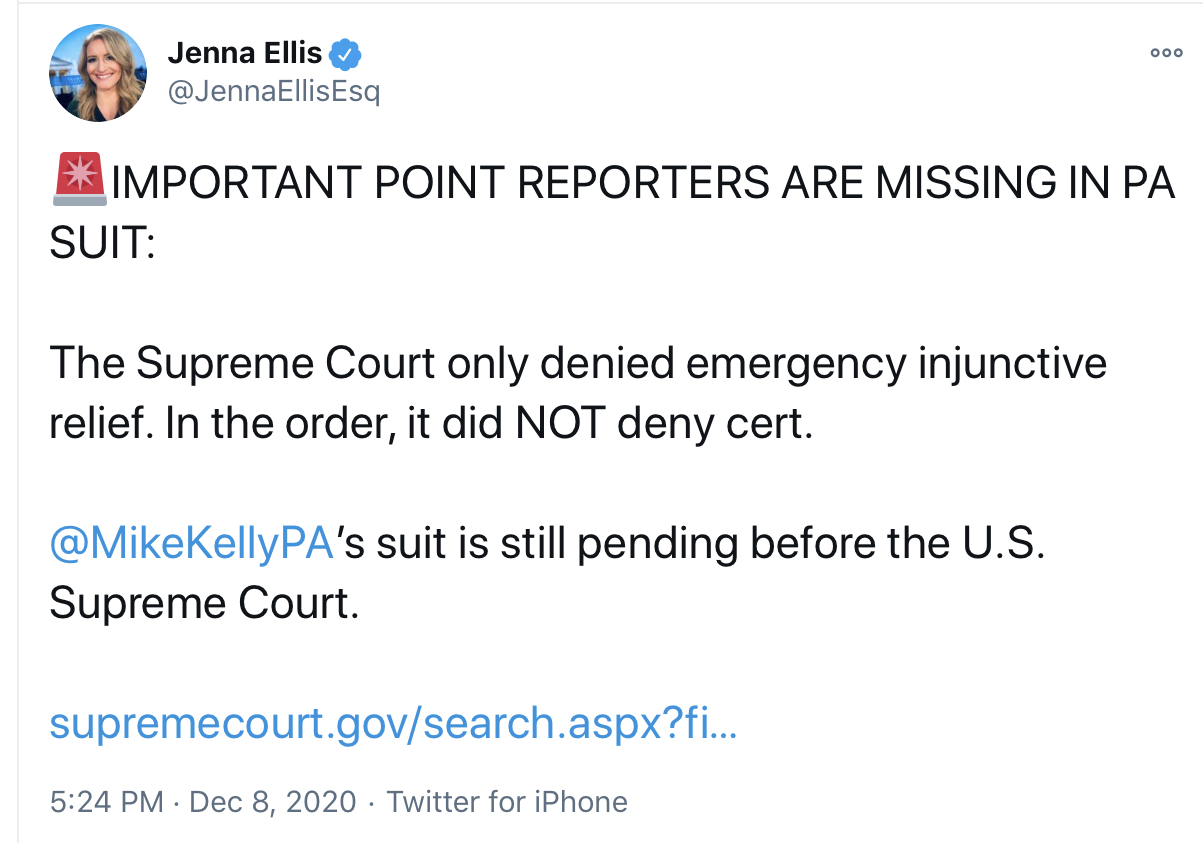Click the "Twitter for iPhone" source label
The image size is (1203, 843).
507,801
